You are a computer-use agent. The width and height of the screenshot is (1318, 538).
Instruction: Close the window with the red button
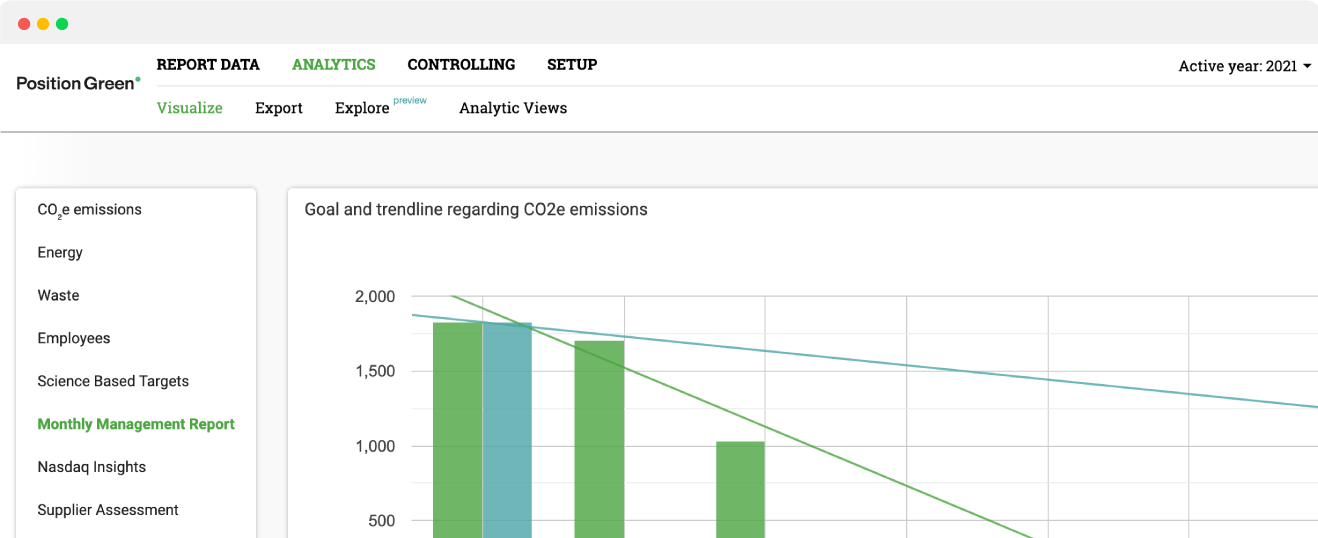(x=24, y=24)
